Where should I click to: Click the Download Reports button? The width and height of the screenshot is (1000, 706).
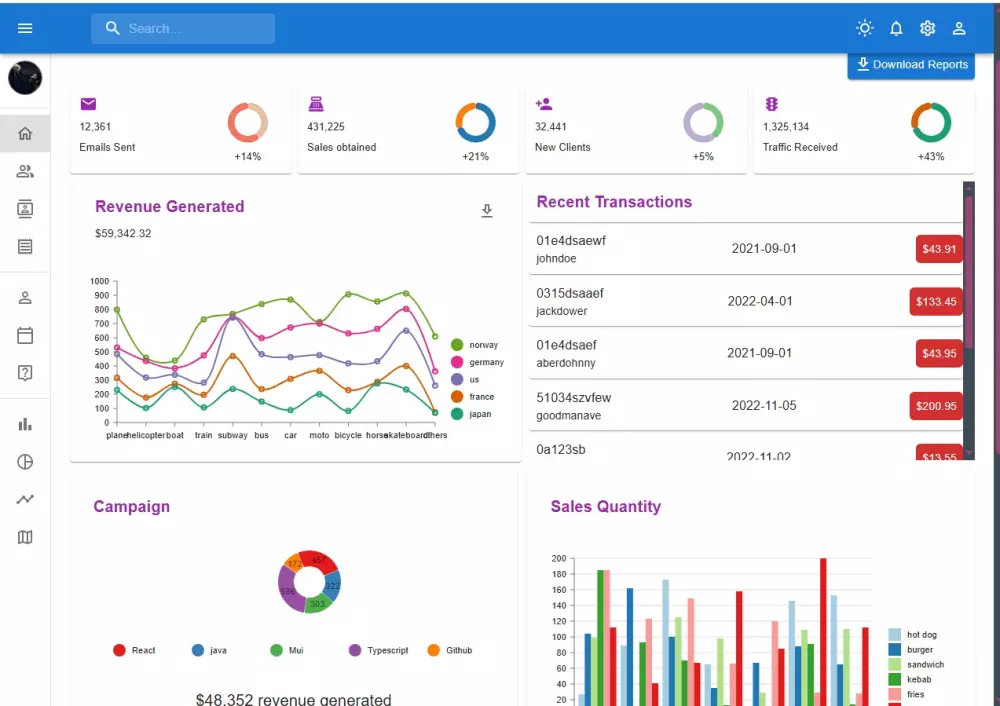click(911, 65)
